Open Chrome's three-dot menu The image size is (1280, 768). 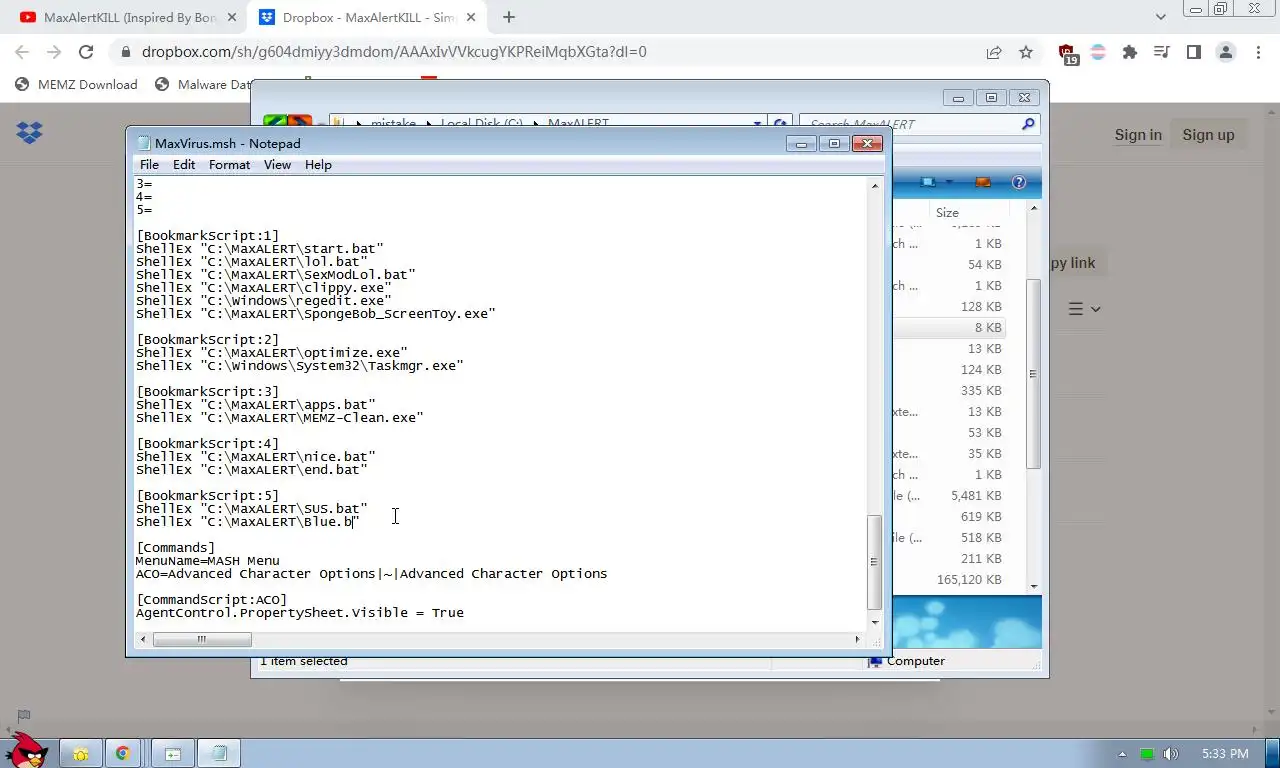pos(1257,52)
